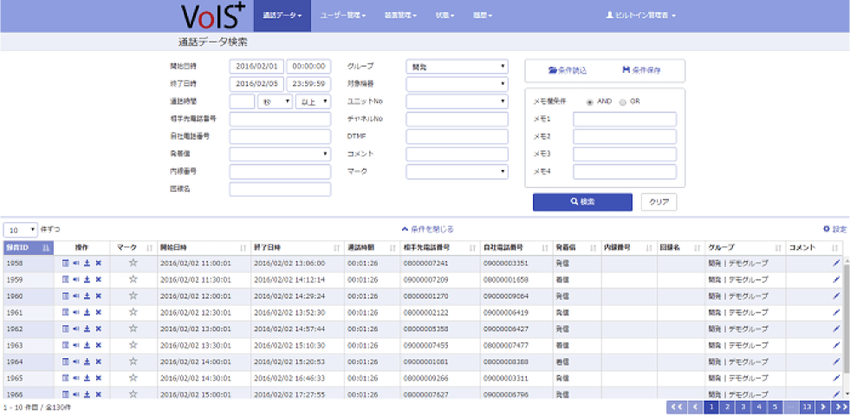Go to next page arrow
This screenshot has width=850, height=417.
coord(823,407)
